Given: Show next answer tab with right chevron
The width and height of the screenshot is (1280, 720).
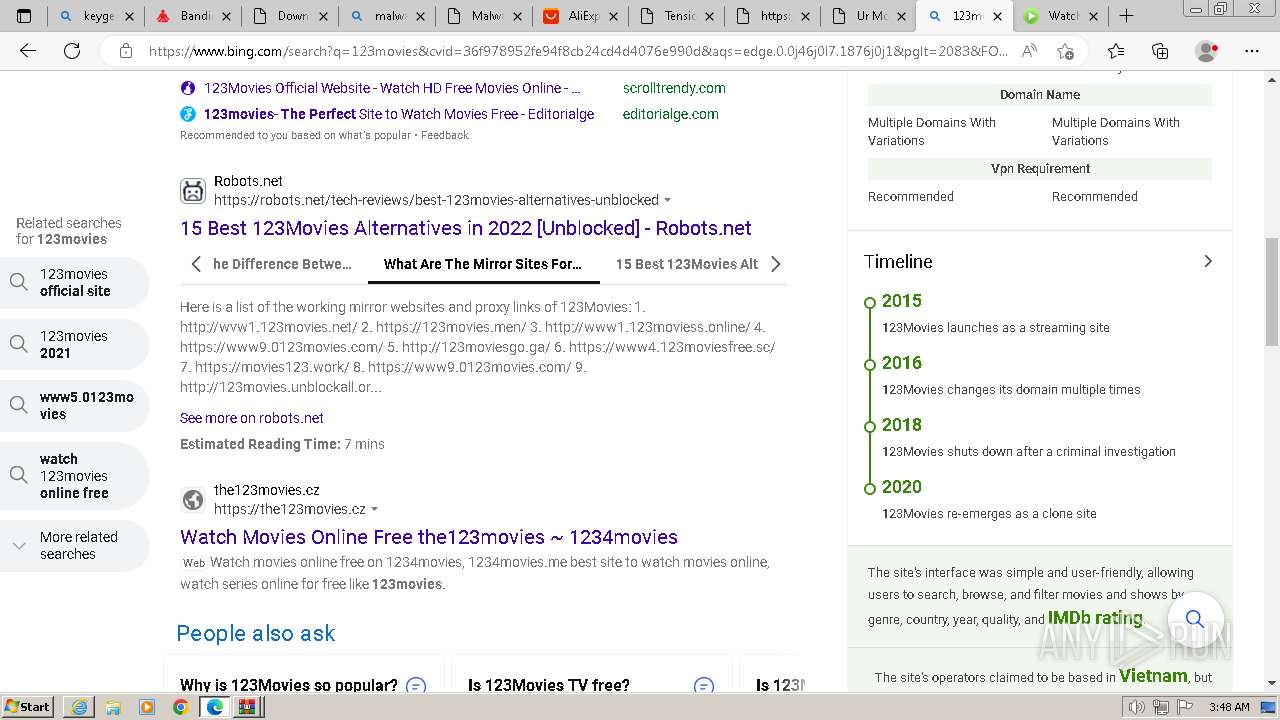Looking at the screenshot, I should coord(775,264).
